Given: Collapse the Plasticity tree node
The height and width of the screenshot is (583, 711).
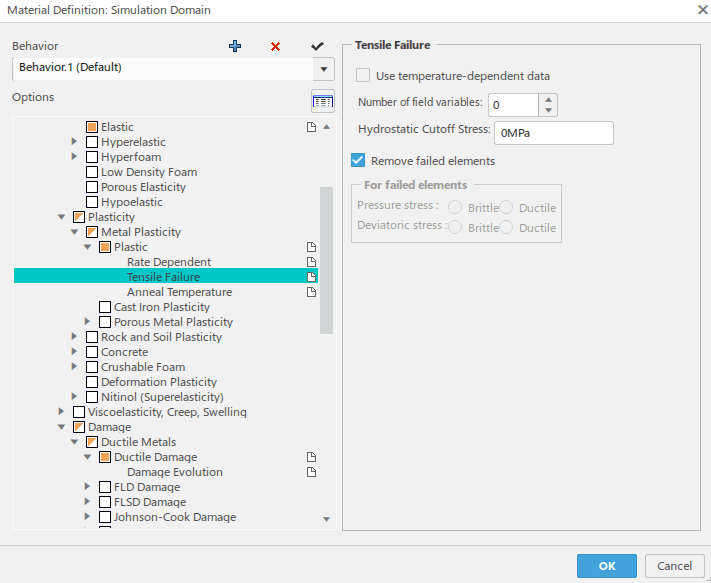Looking at the screenshot, I should (x=62, y=217).
